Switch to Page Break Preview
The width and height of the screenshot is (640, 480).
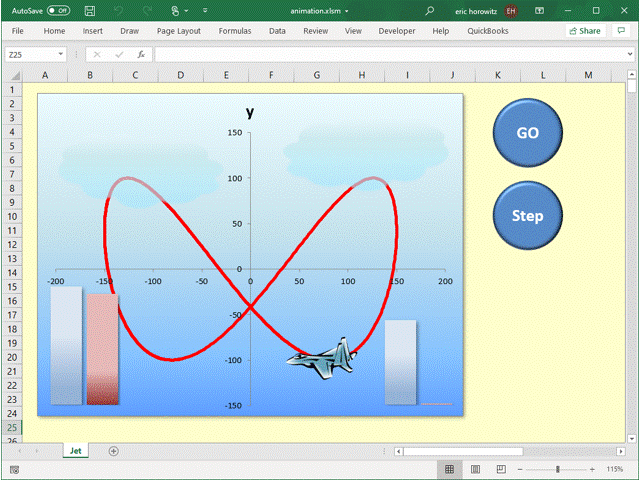[x=500, y=469]
